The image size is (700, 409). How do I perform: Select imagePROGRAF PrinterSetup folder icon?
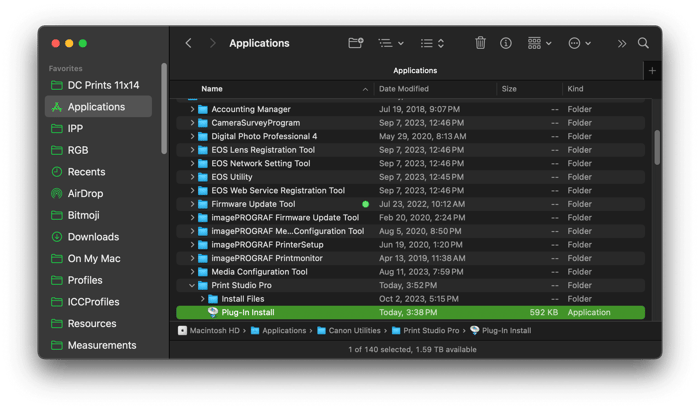coord(203,245)
